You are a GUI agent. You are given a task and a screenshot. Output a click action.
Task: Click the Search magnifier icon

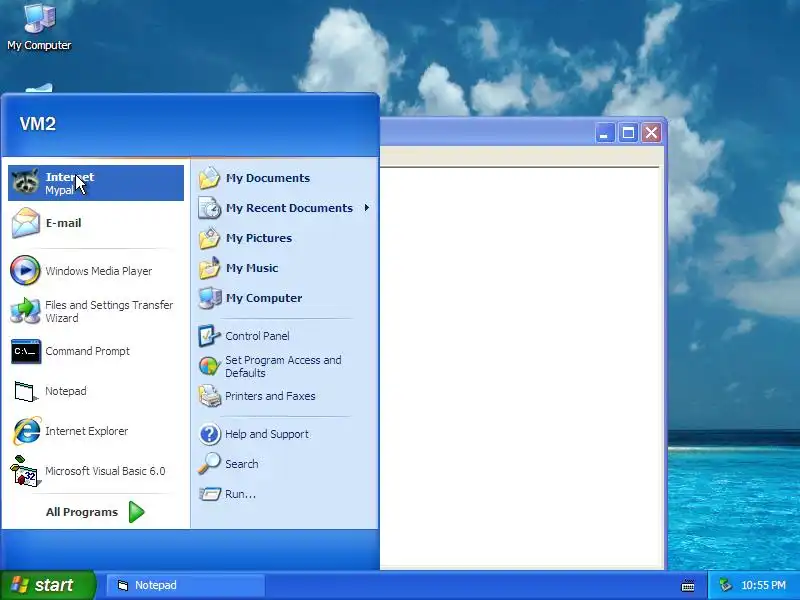[209, 464]
